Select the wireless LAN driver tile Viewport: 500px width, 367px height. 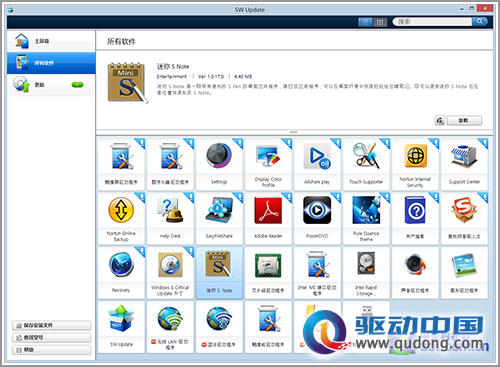(x=170, y=327)
